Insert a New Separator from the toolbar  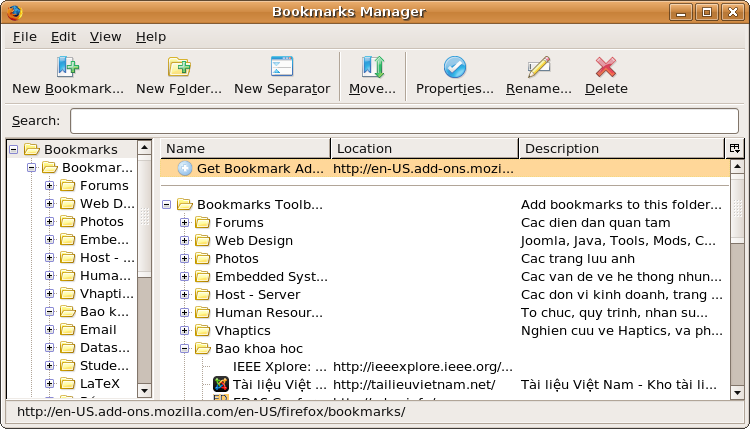click(282, 67)
